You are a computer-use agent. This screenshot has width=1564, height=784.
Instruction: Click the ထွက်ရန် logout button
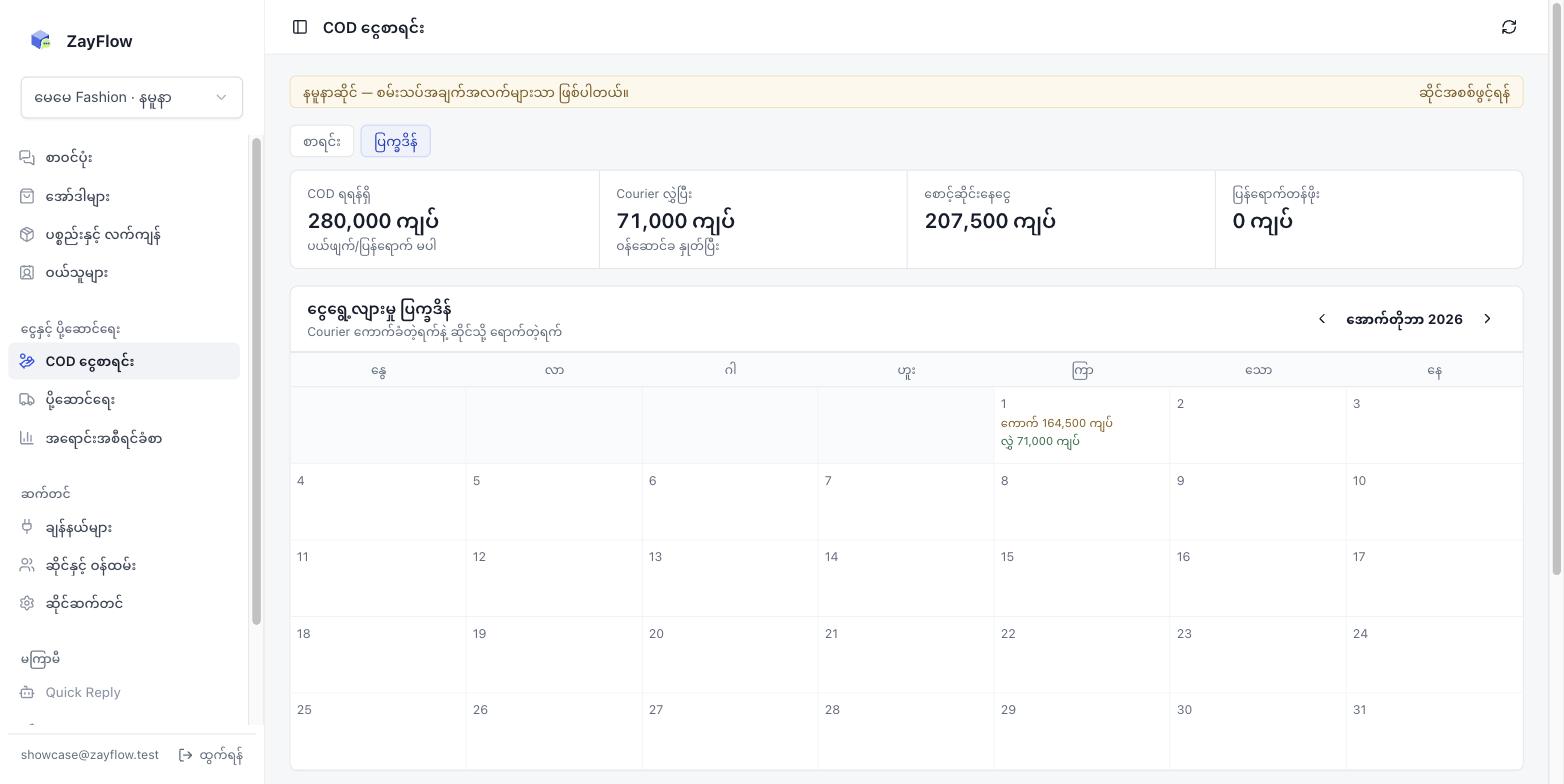pos(211,755)
